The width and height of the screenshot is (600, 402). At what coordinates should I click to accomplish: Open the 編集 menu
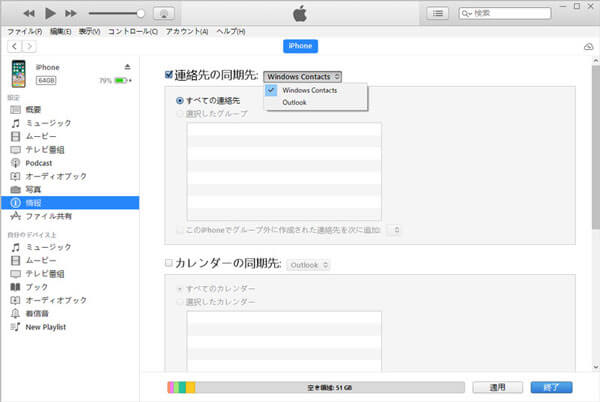click(60, 31)
